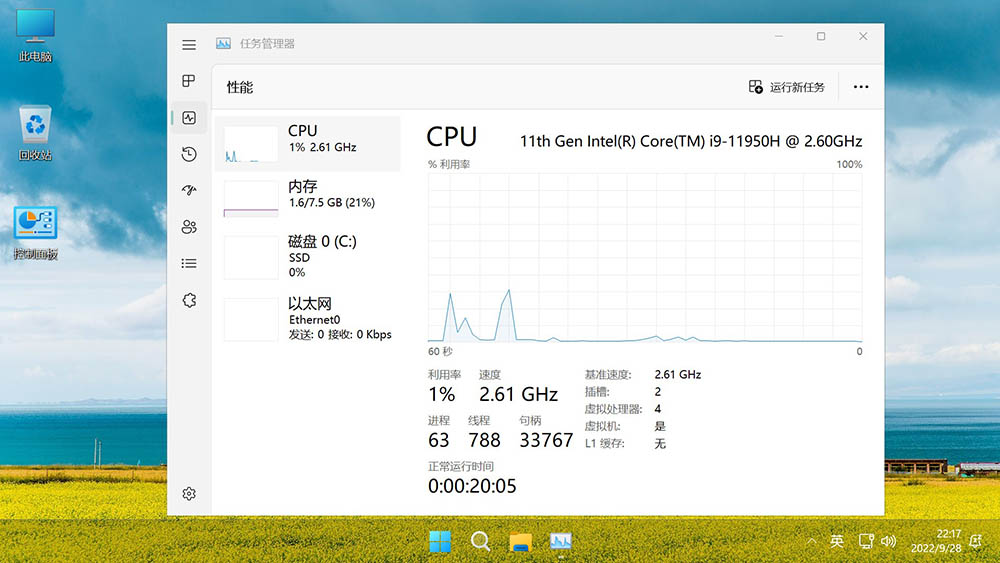Select the 内存 performance item
The image size is (1000, 563).
(308, 198)
